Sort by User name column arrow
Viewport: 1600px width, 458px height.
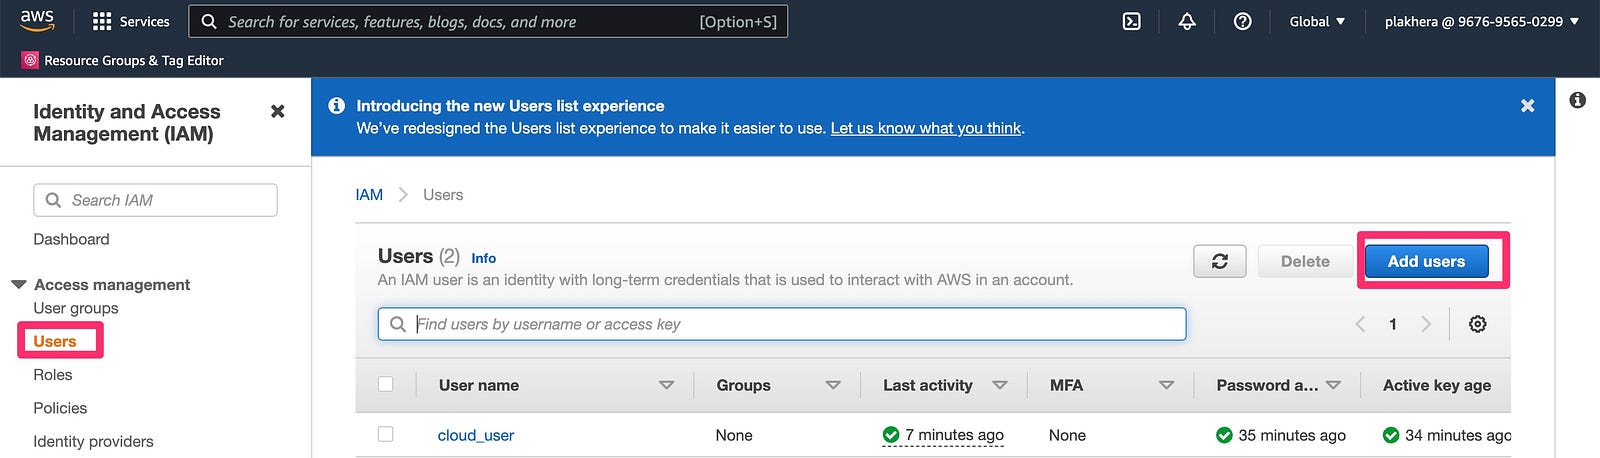(667, 385)
